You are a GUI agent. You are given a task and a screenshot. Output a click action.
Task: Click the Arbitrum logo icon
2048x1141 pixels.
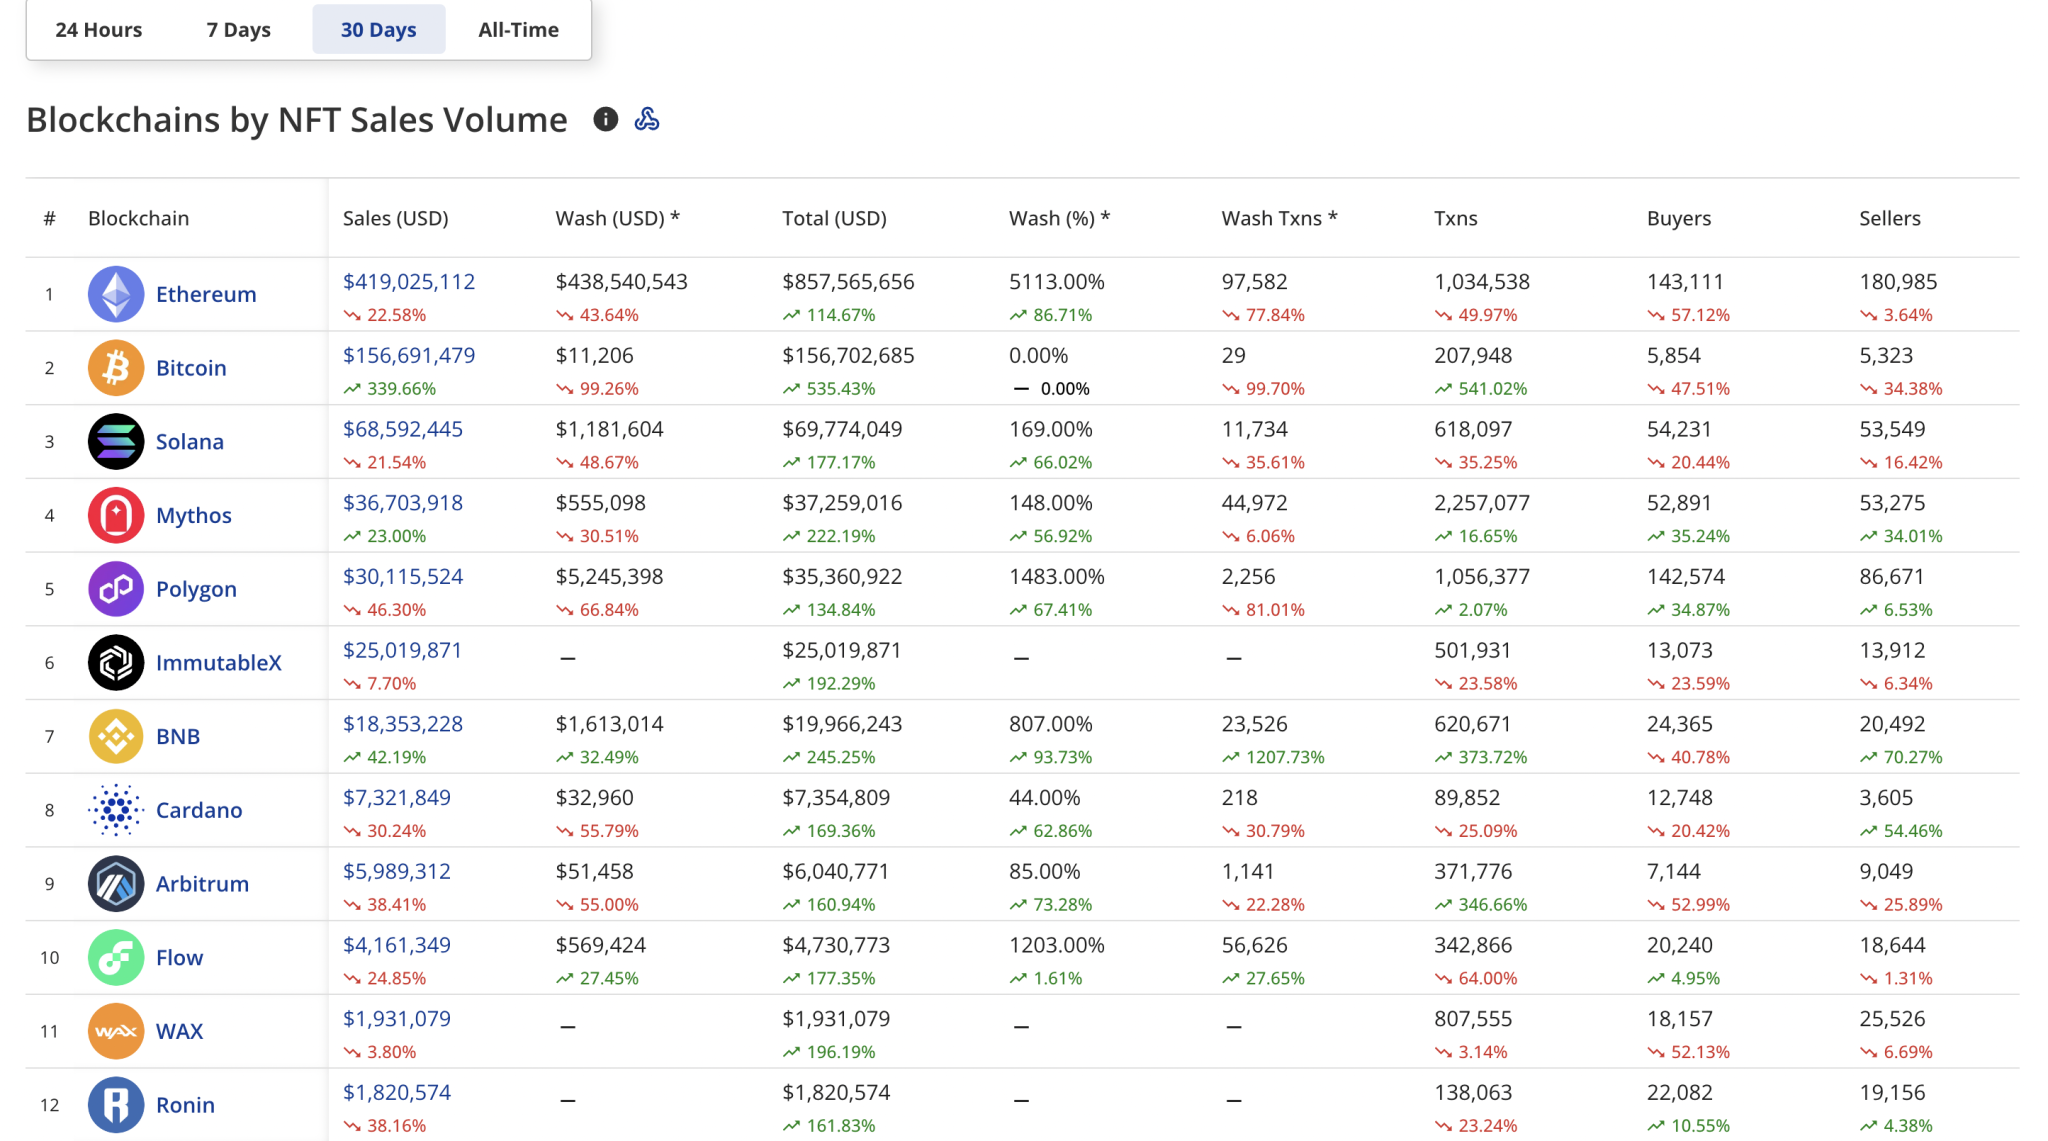(x=116, y=884)
